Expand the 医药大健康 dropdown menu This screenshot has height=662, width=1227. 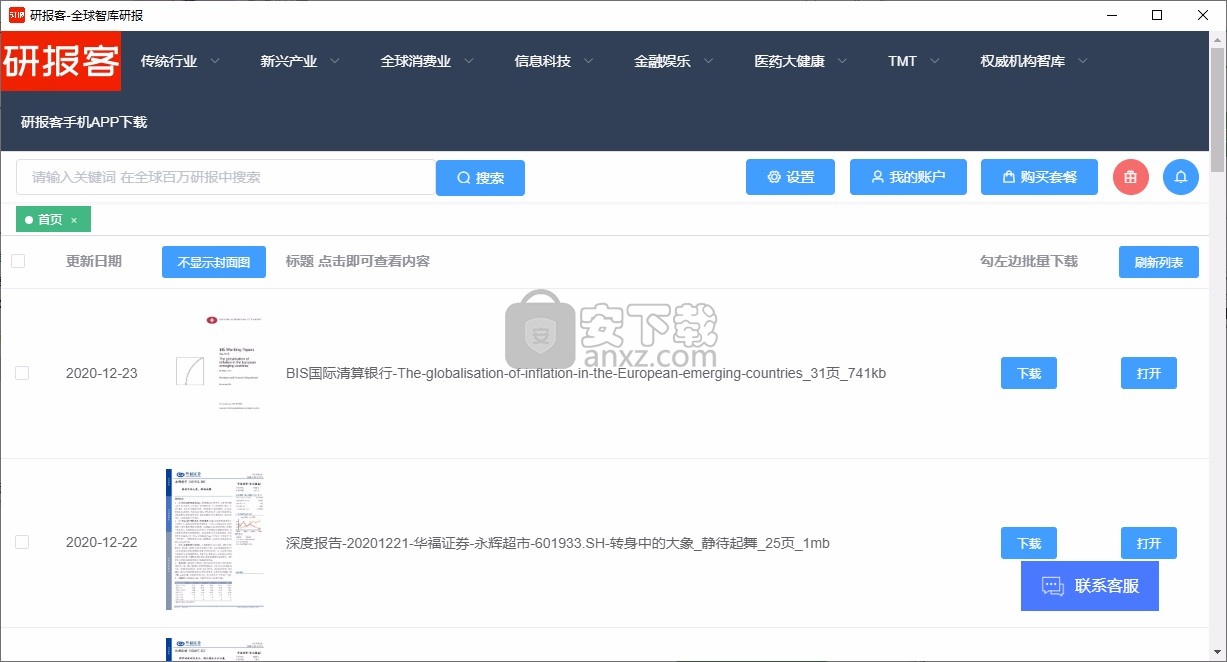point(801,61)
